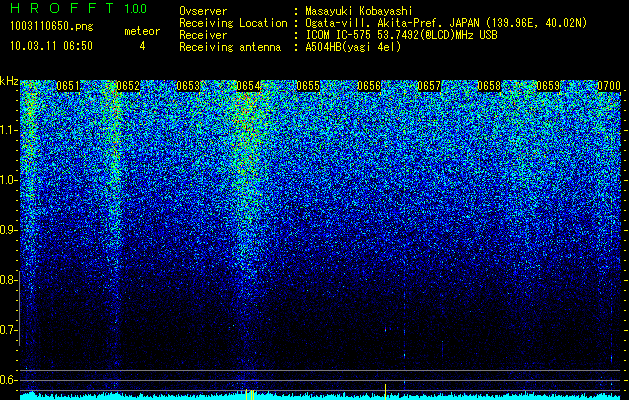Click the 0700 time marker
This screenshot has height=400, width=629.
coord(609,86)
